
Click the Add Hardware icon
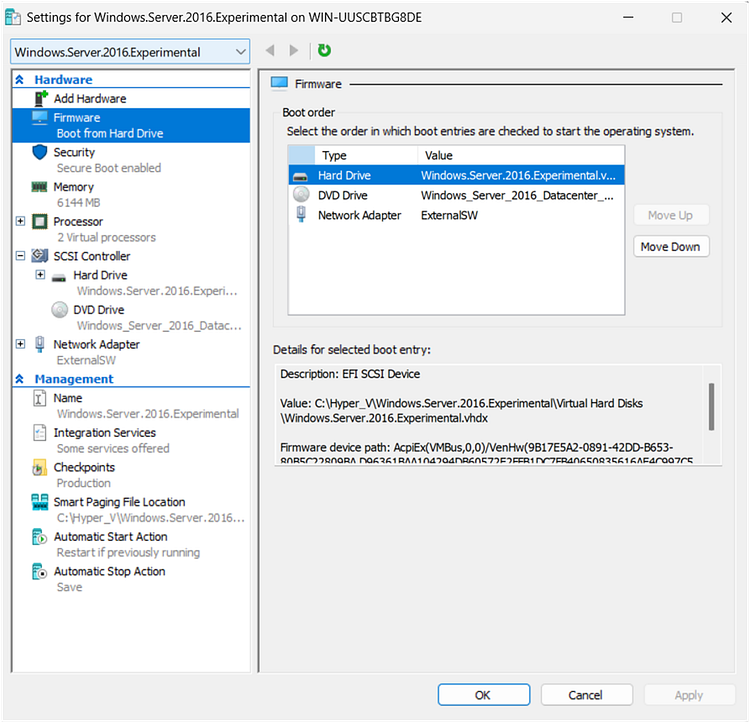point(40,99)
